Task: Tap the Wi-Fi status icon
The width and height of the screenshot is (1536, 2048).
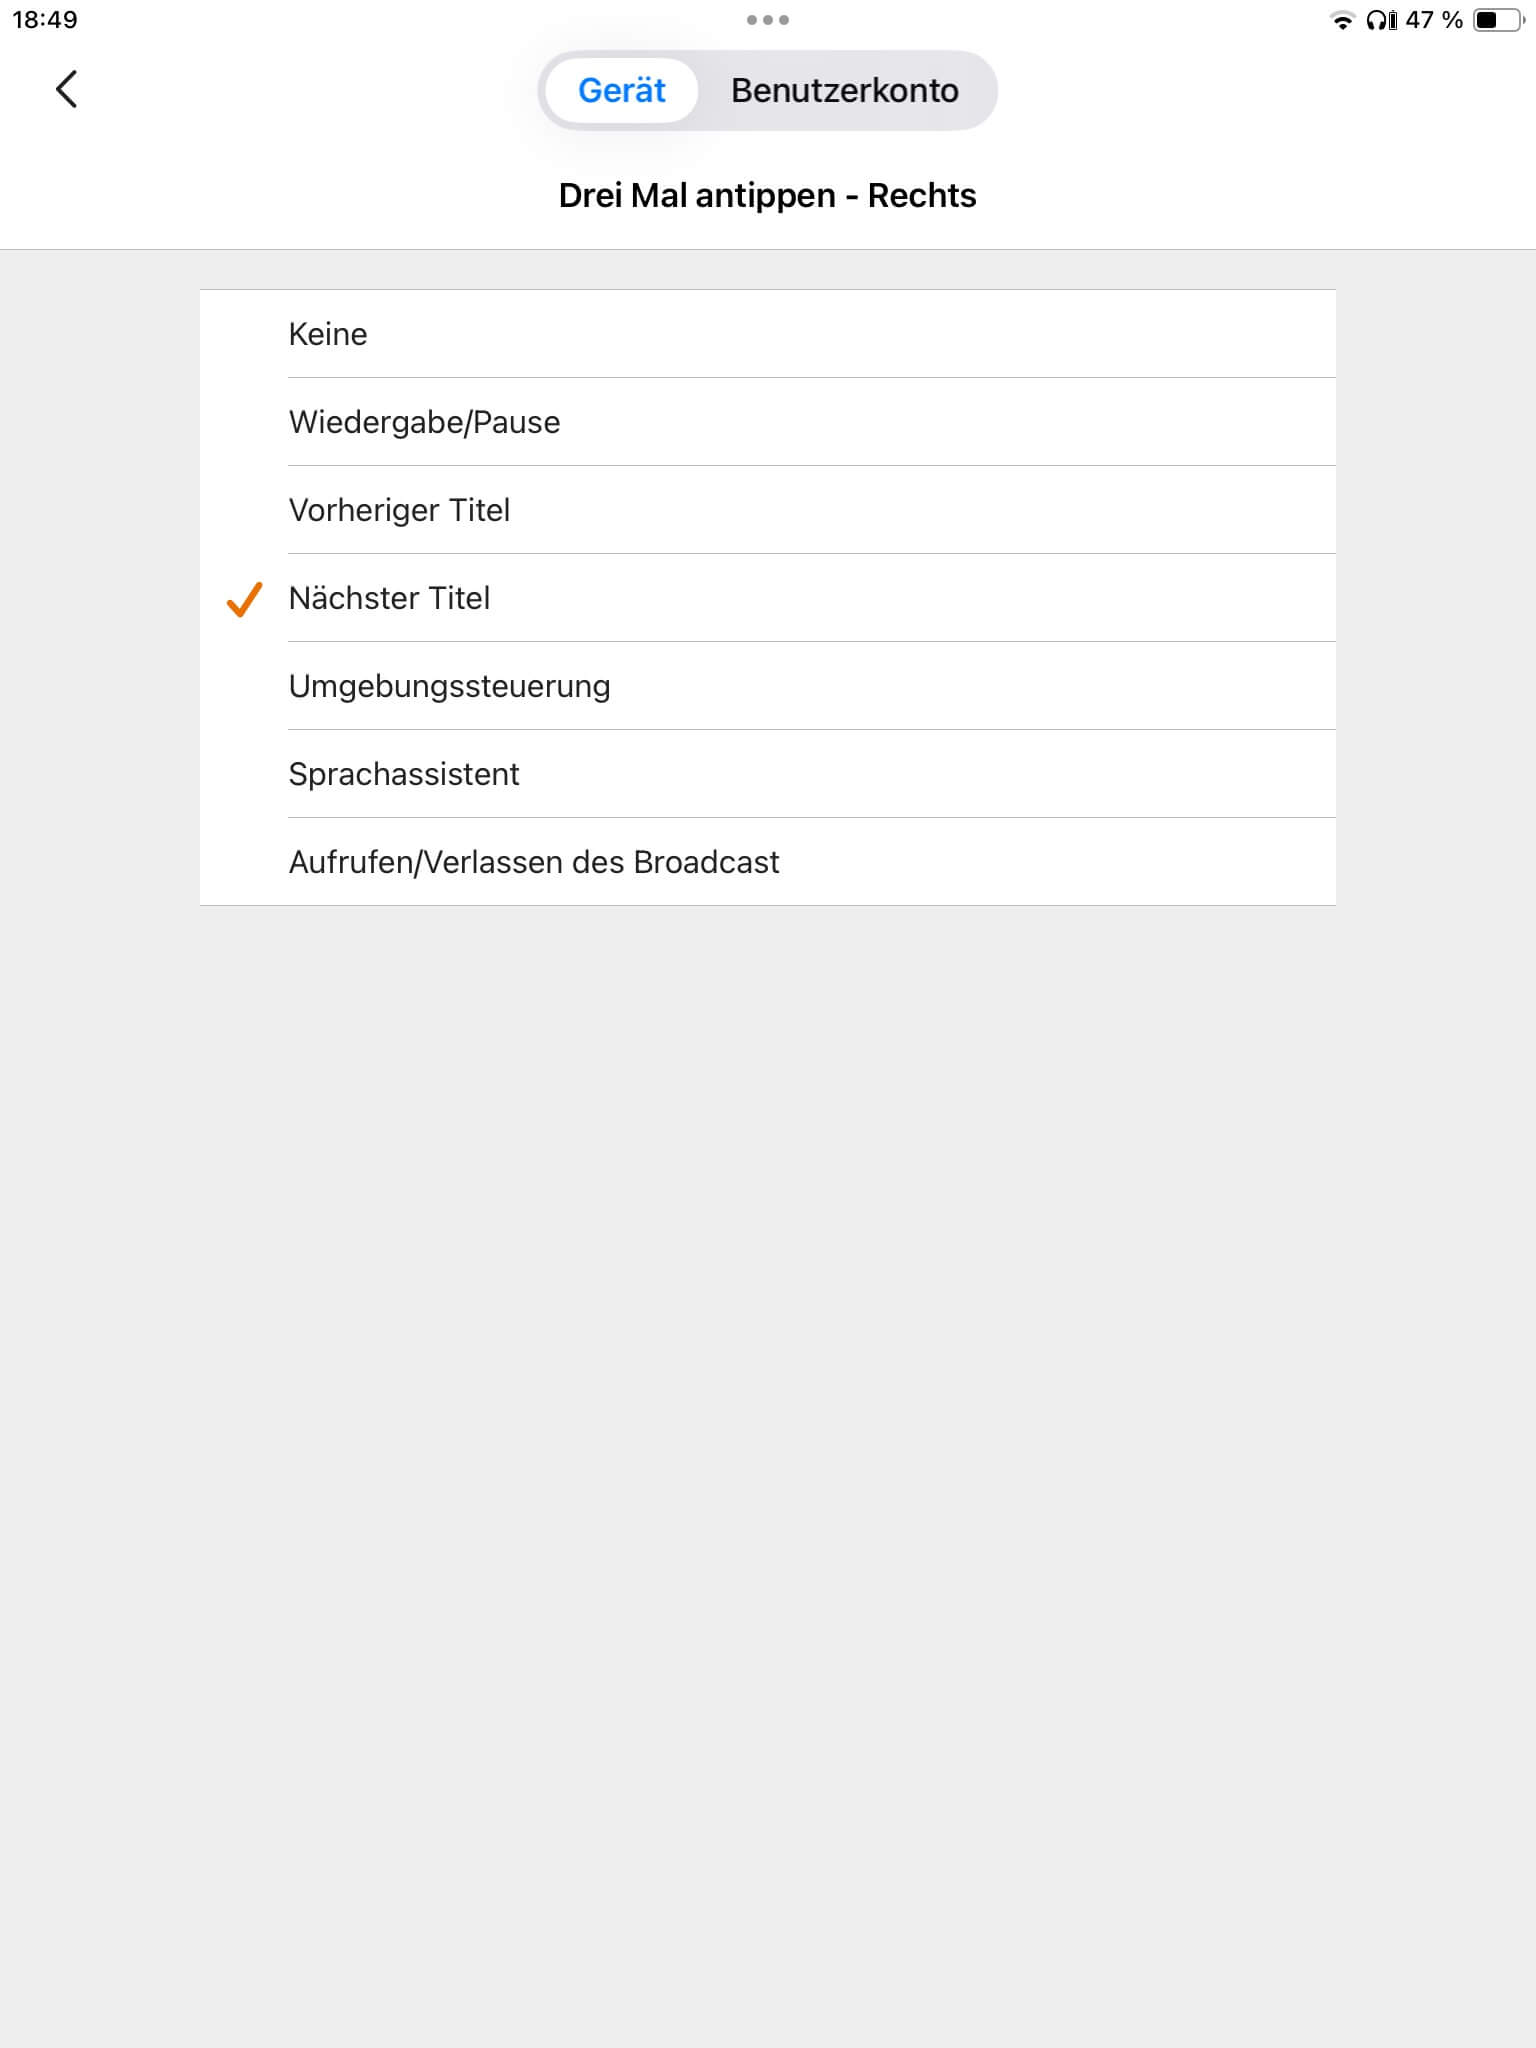Action: pos(1342,20)
